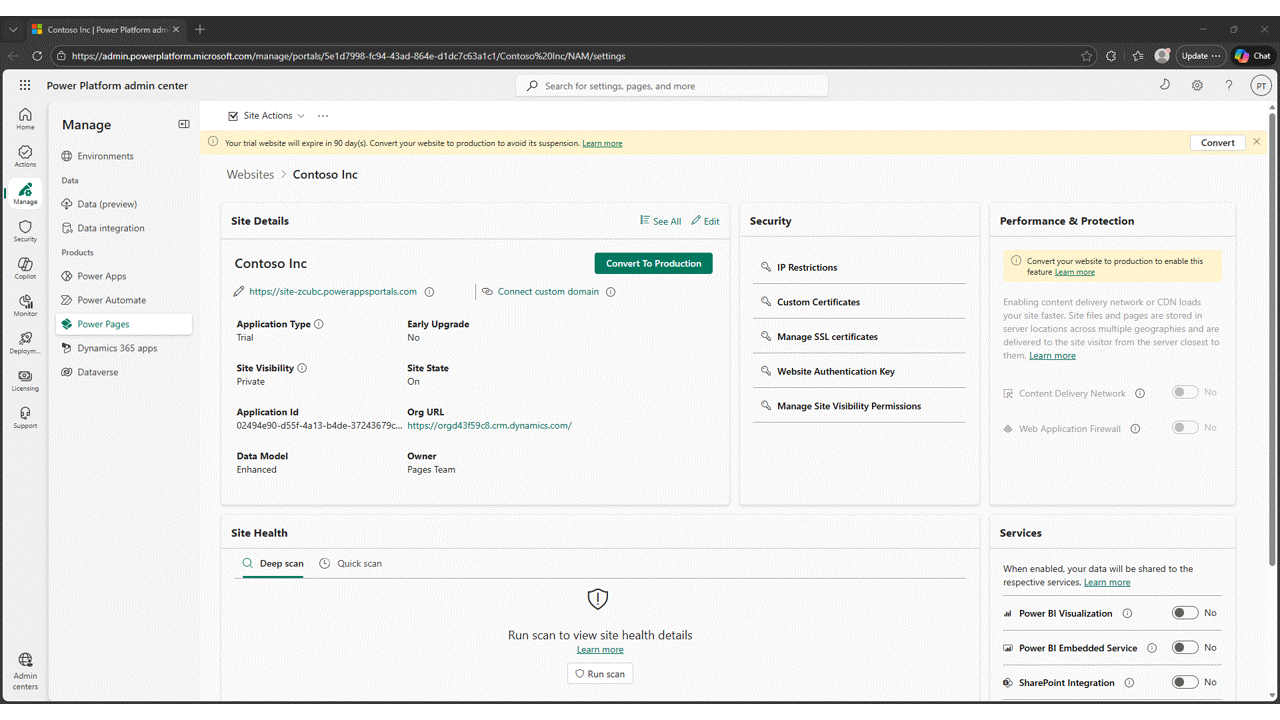Open the more options ellipsis menu
This screenshot has height=720, width=1280.
click(323, 116)
